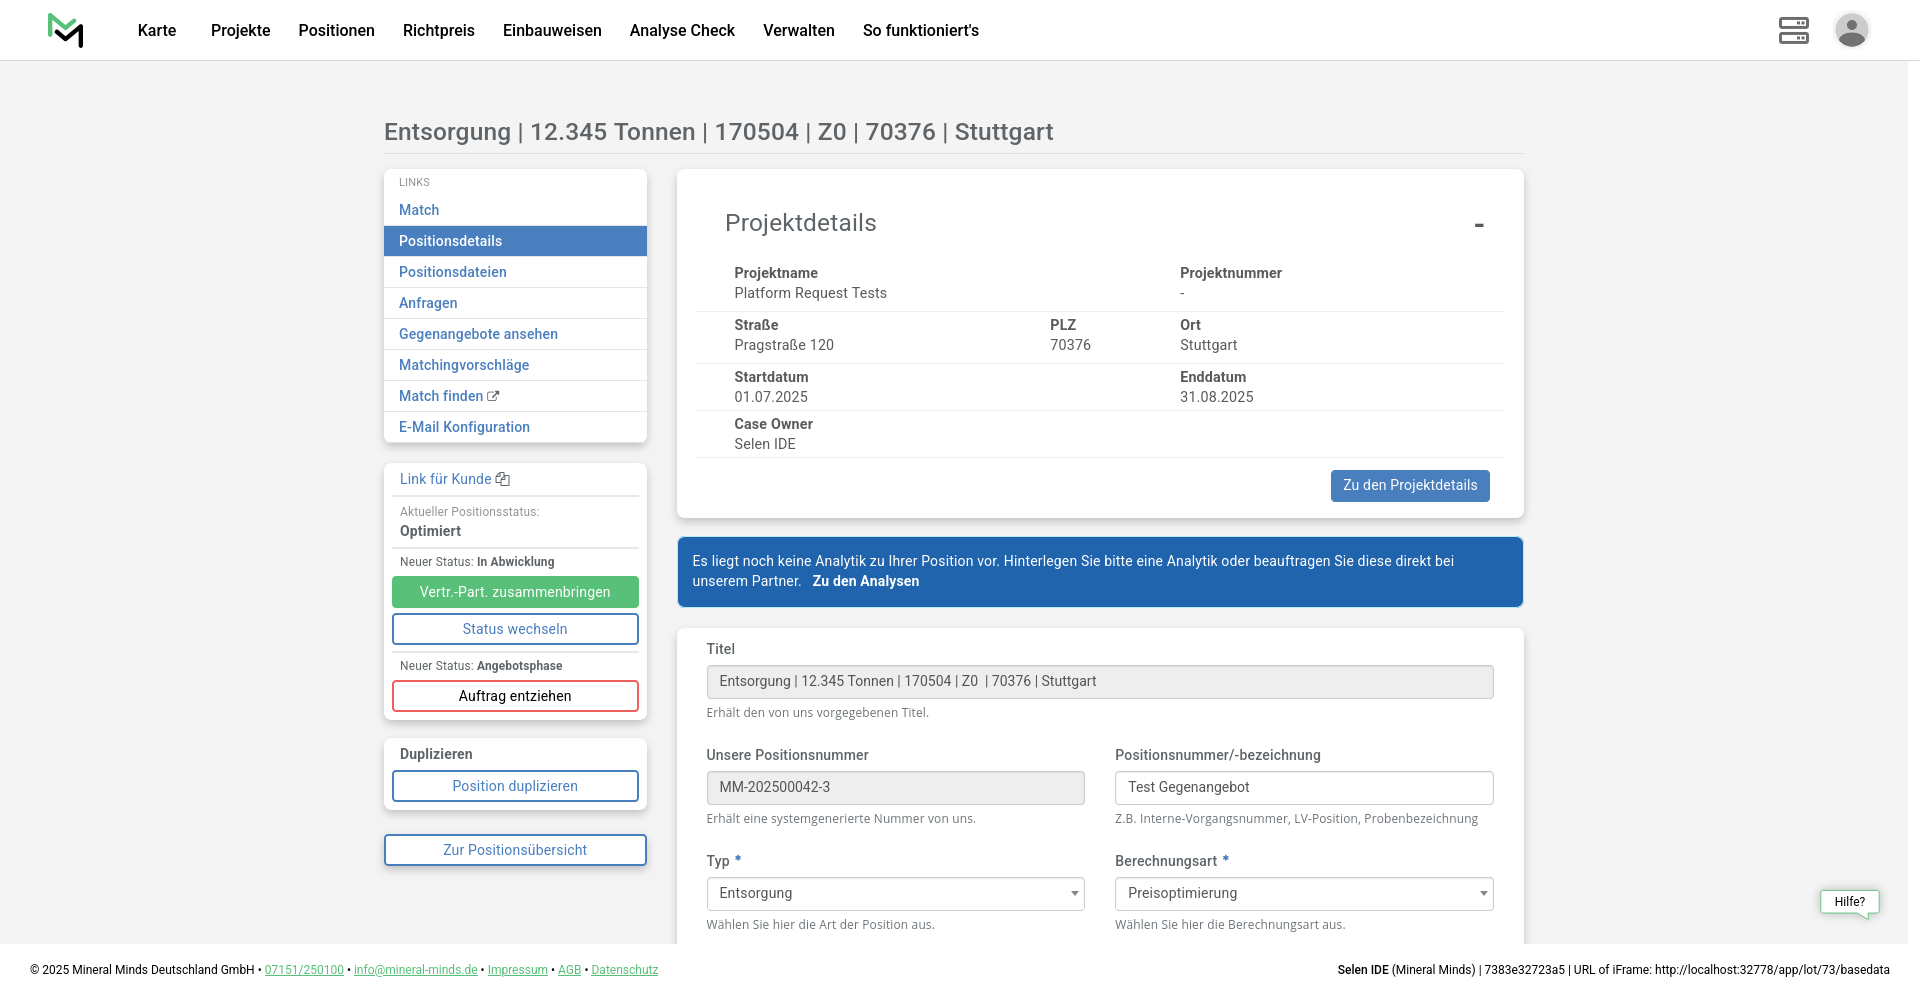Click Position duplizieren button

515,786
